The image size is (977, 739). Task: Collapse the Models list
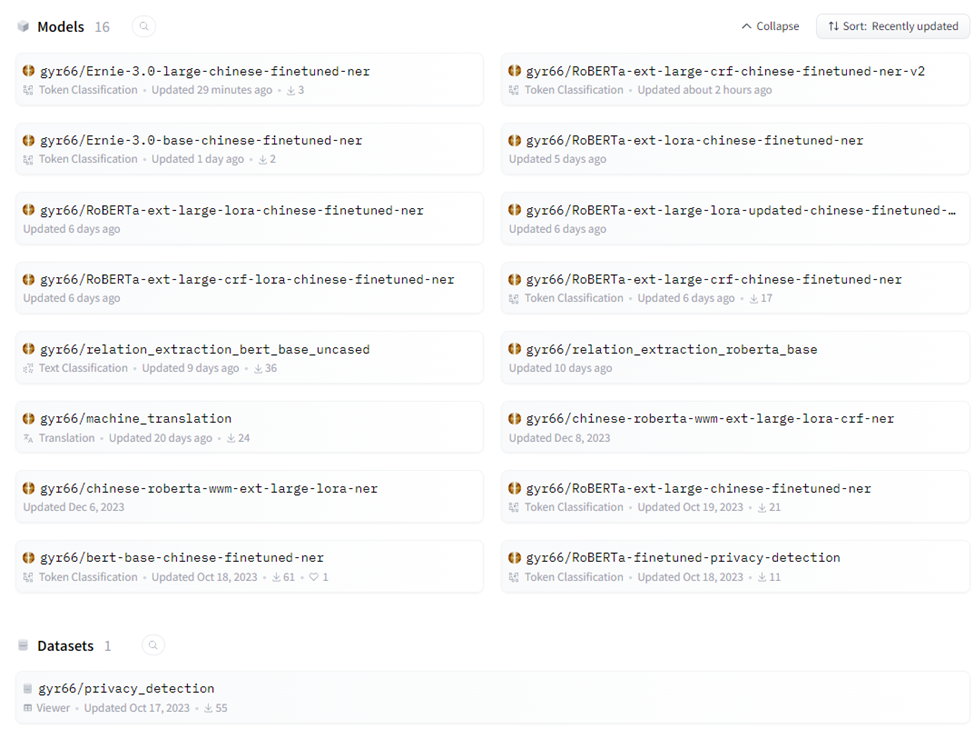coord(770,26)
